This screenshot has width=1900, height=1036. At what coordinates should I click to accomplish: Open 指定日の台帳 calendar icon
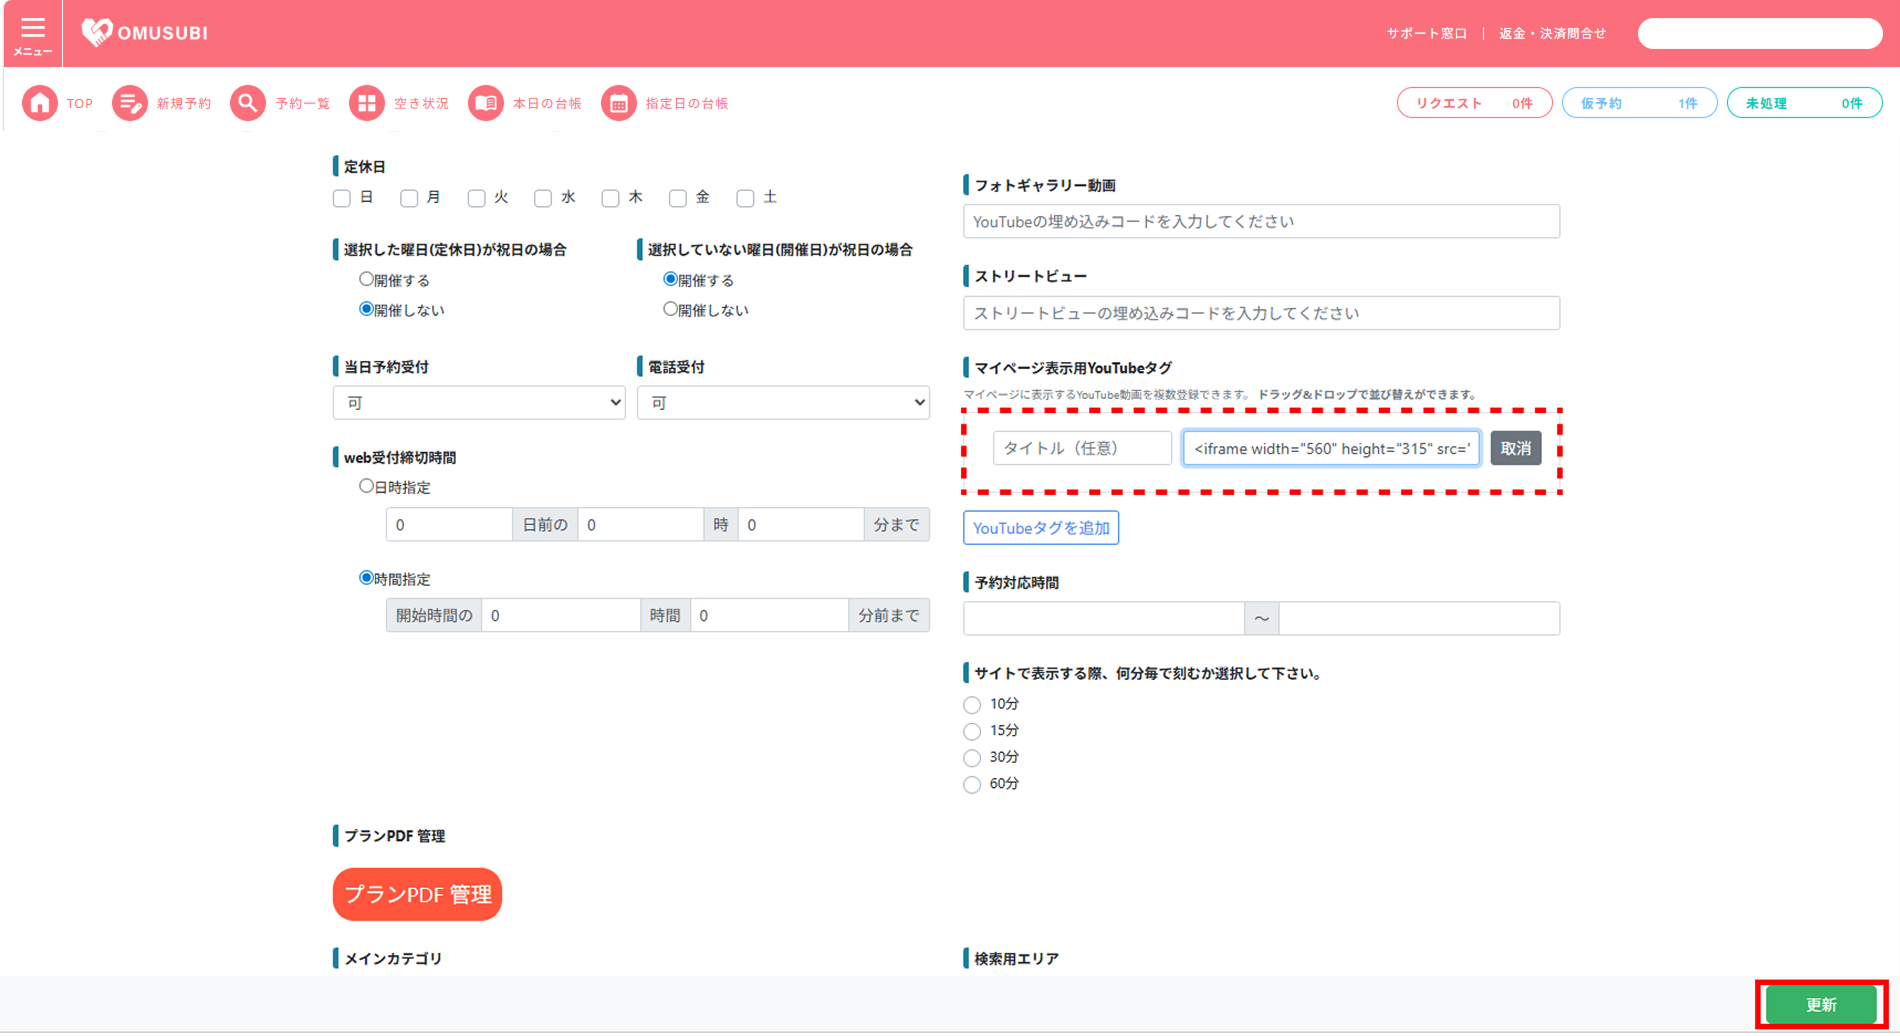pos(619,103)
